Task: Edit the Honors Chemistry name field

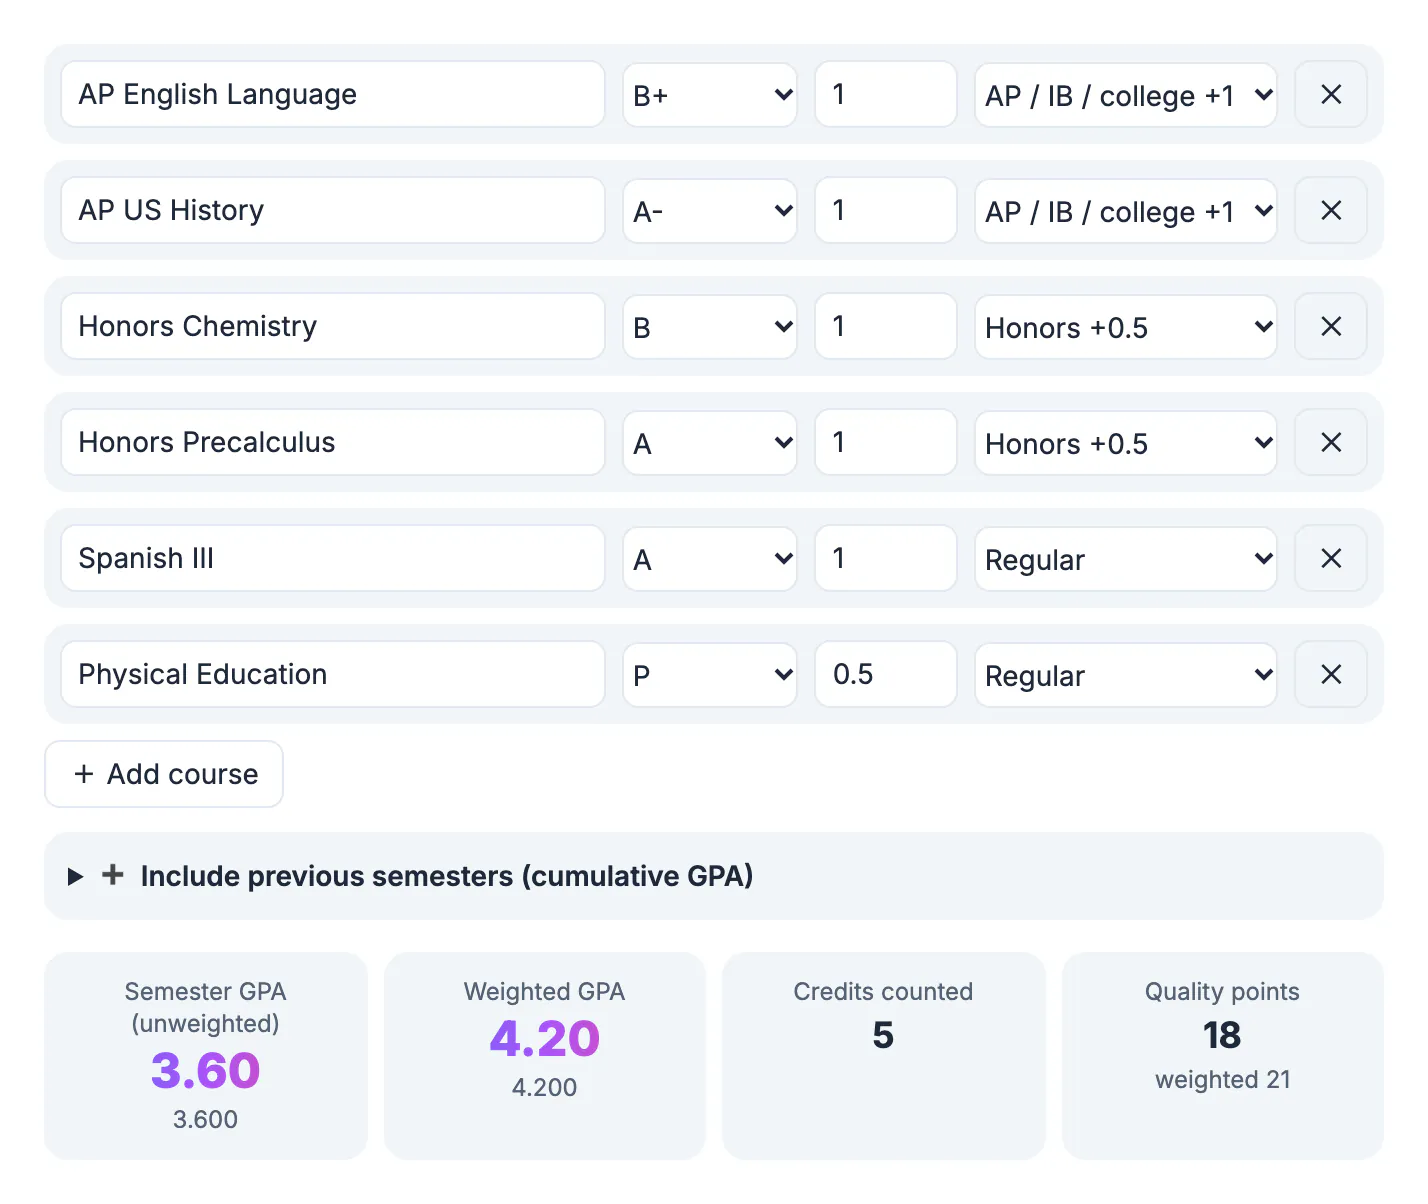Action: (333, 326)
